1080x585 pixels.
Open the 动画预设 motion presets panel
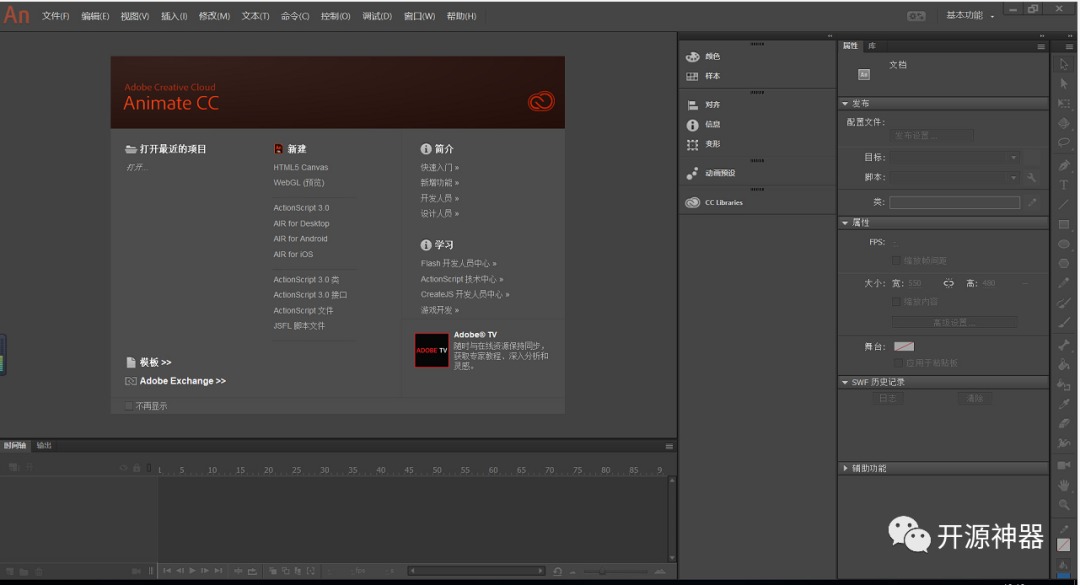711,173
